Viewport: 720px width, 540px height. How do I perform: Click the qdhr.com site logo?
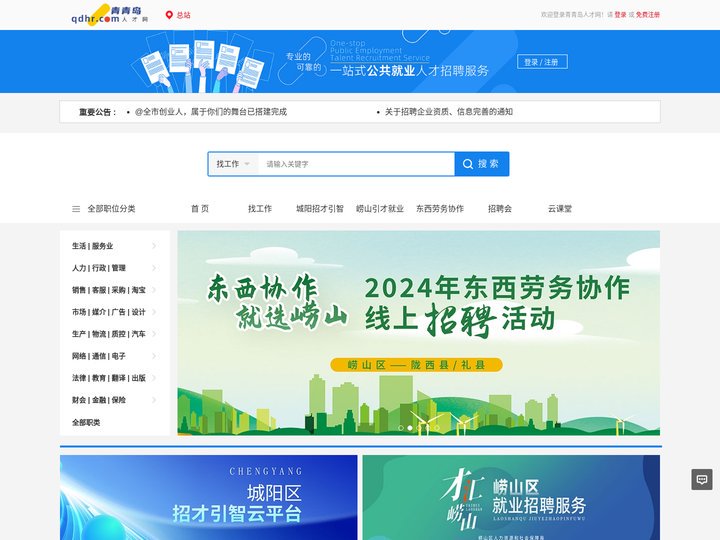(x=110, y=15)
